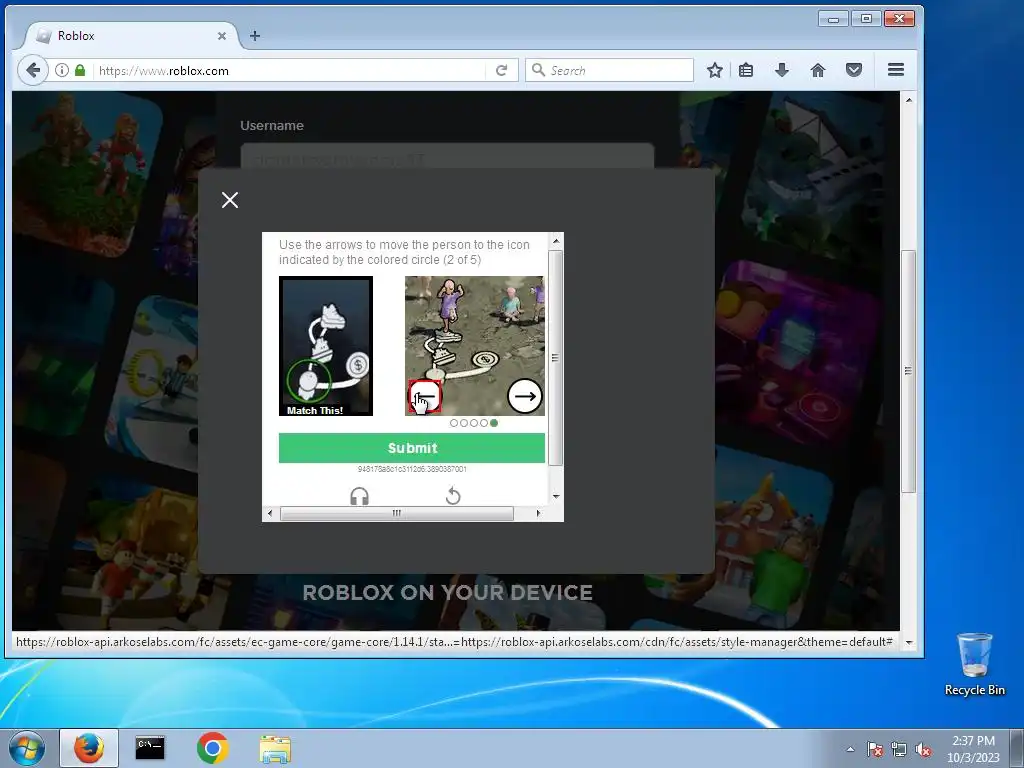
Task: Click the left arrow in the captcha image
Action: 424,396
